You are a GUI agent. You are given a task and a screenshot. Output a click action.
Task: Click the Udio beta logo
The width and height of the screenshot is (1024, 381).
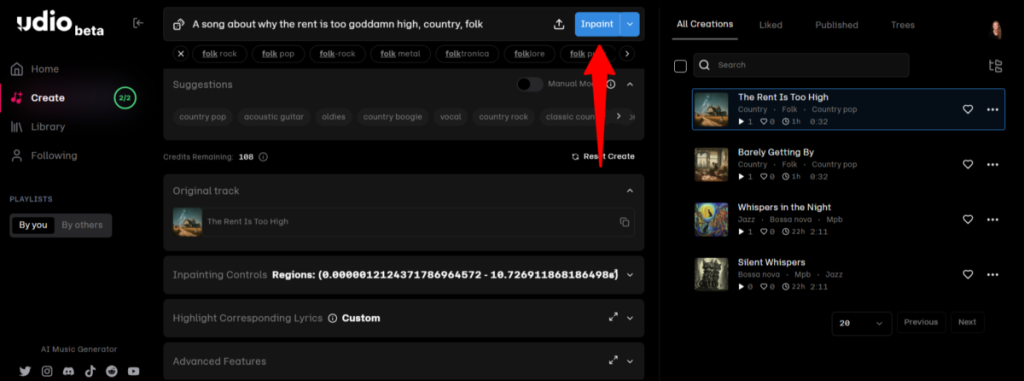pyautogui.click(x=60, y=25)
